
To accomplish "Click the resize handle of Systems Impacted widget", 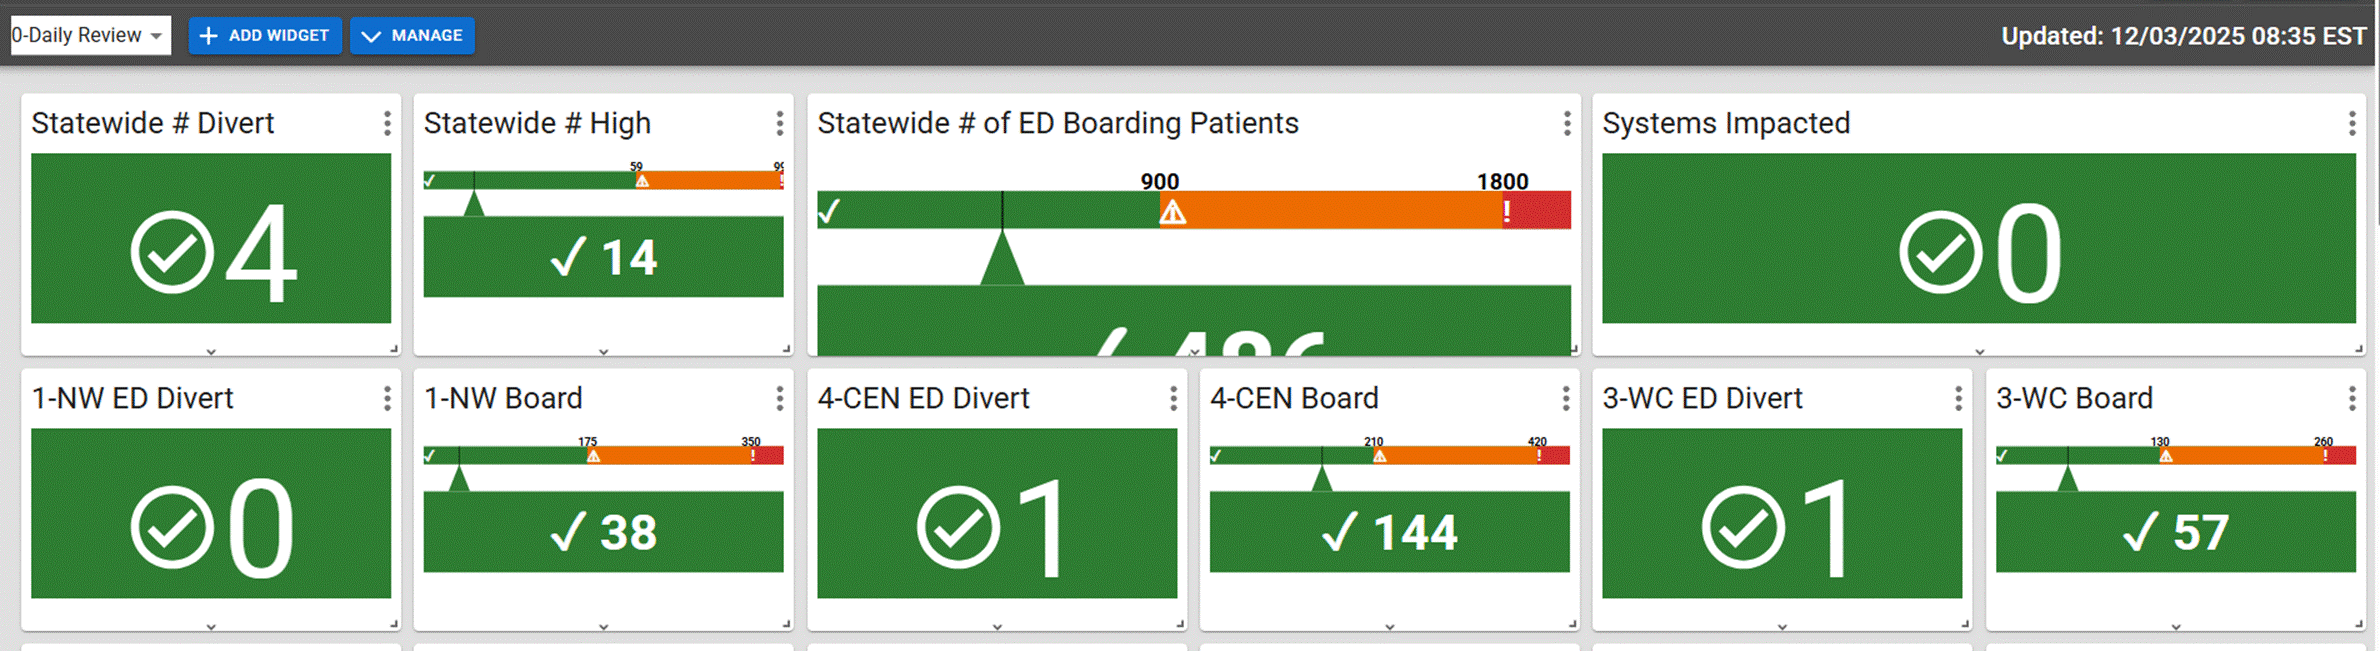I will click(2359, 349).
